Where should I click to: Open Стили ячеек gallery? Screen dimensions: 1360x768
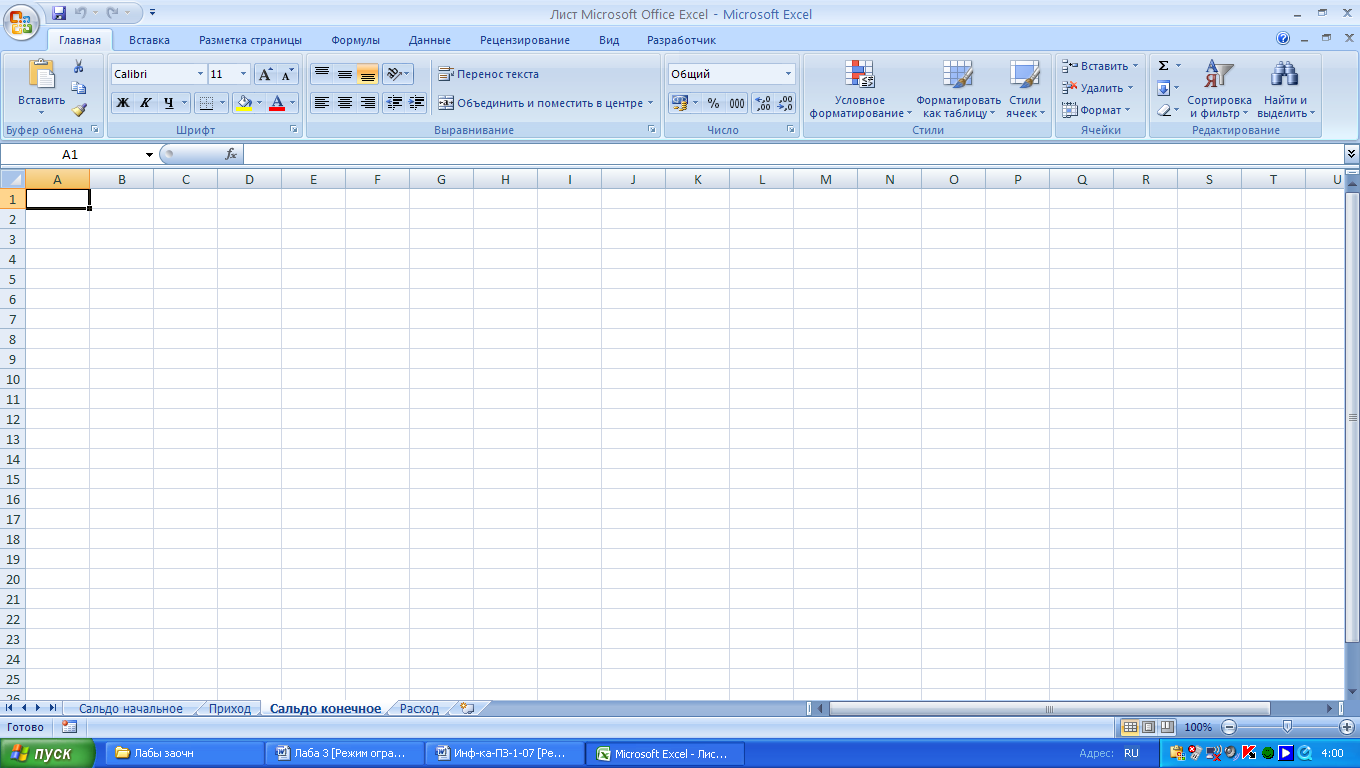click(x=1025, y=89)
